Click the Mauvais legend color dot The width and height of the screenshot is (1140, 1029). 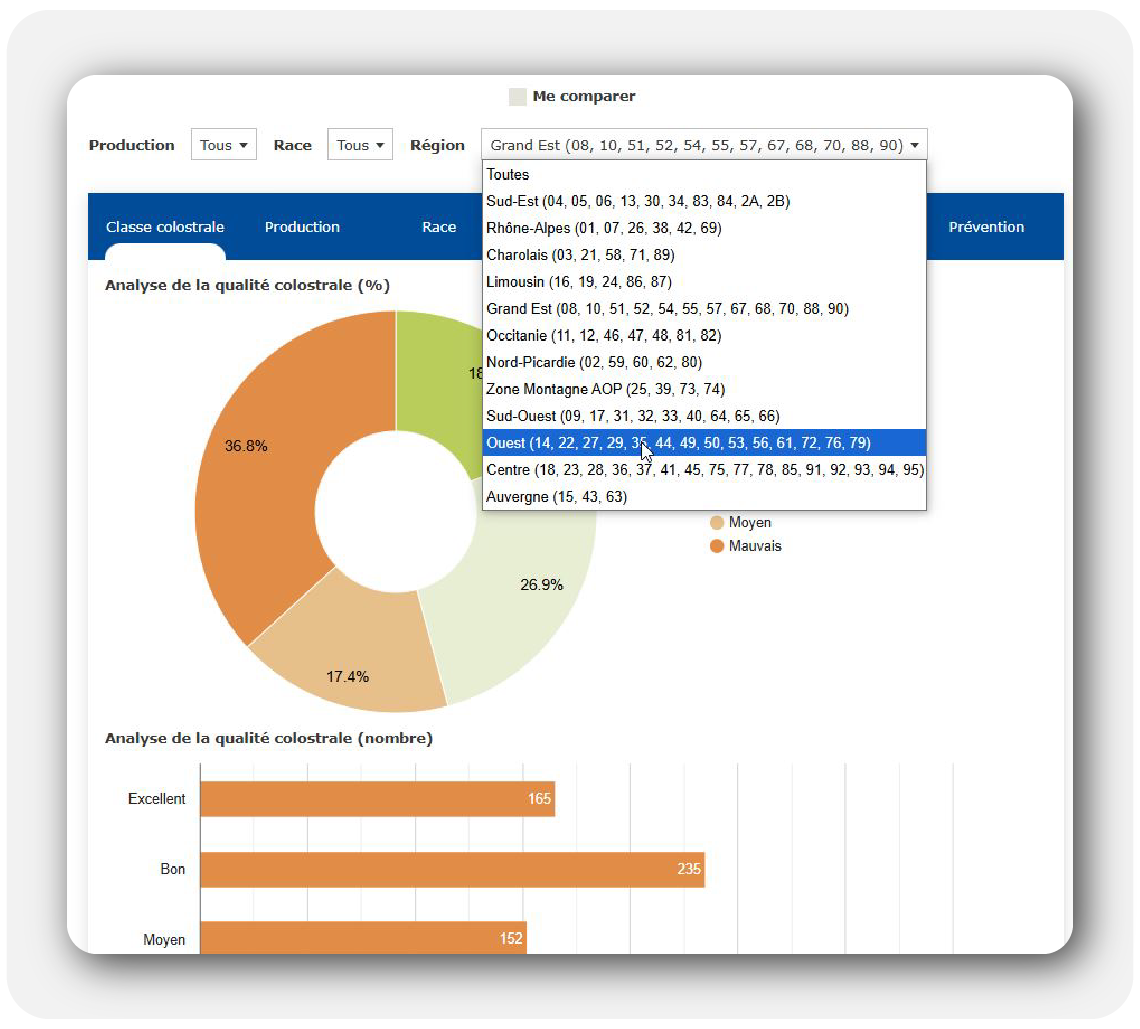(x=716, y=546)
